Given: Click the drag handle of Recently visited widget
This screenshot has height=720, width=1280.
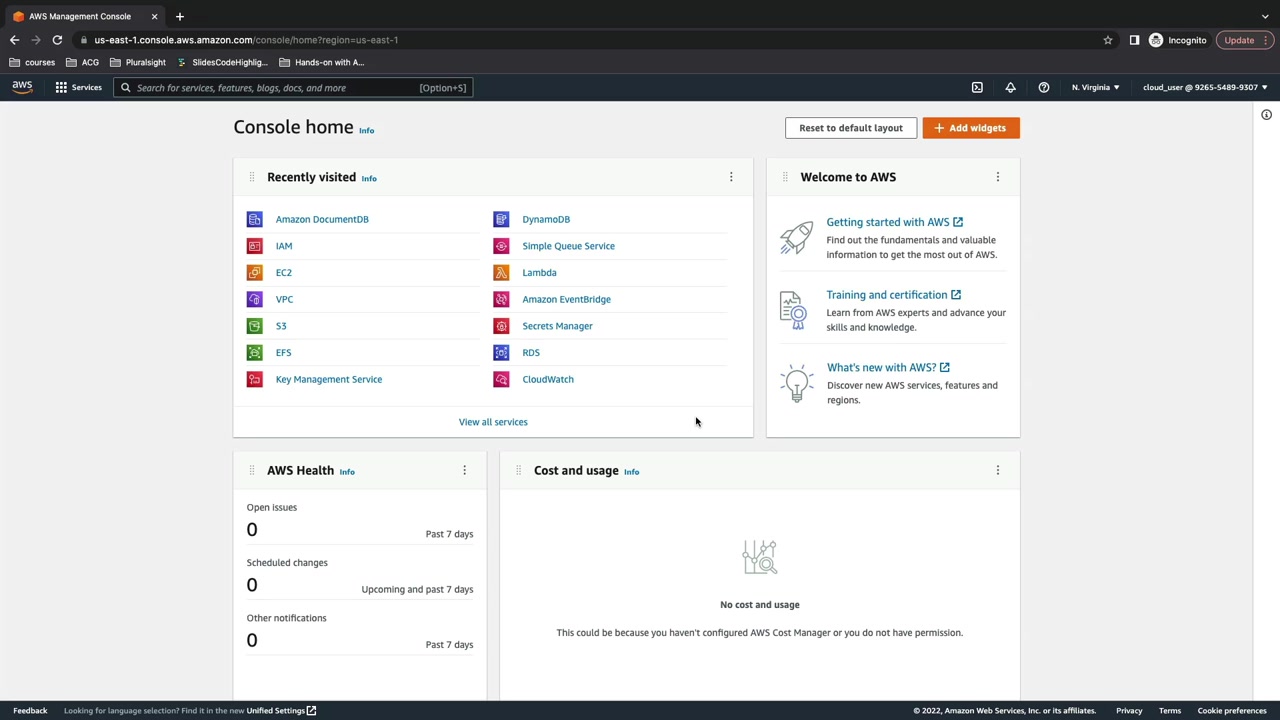Looking at the screenshot, I should pos(252,177).
